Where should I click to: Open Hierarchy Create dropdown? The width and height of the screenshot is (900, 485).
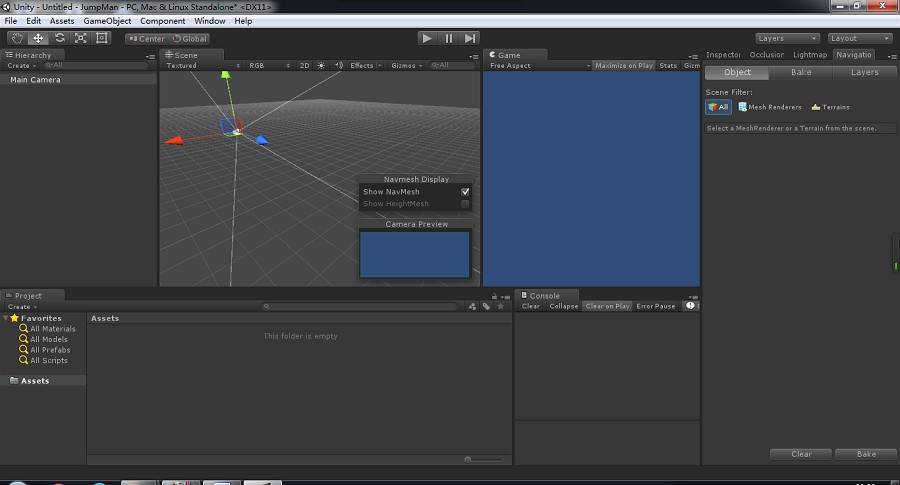click(22, 65)
